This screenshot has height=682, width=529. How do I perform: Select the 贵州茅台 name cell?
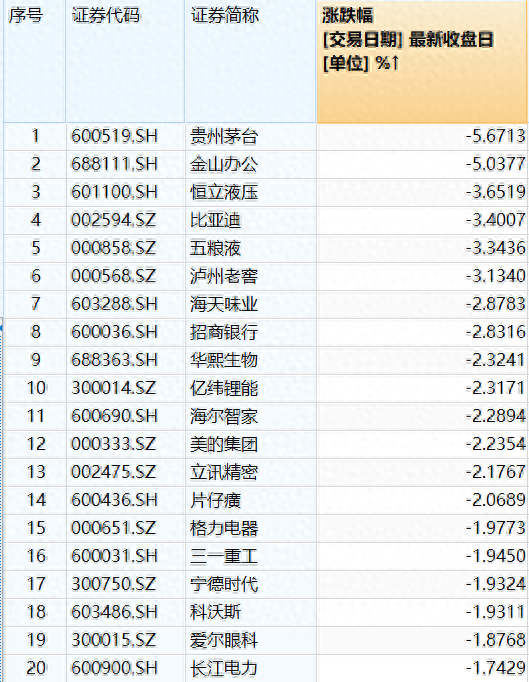pyautogui.click(x=251, y=137)
